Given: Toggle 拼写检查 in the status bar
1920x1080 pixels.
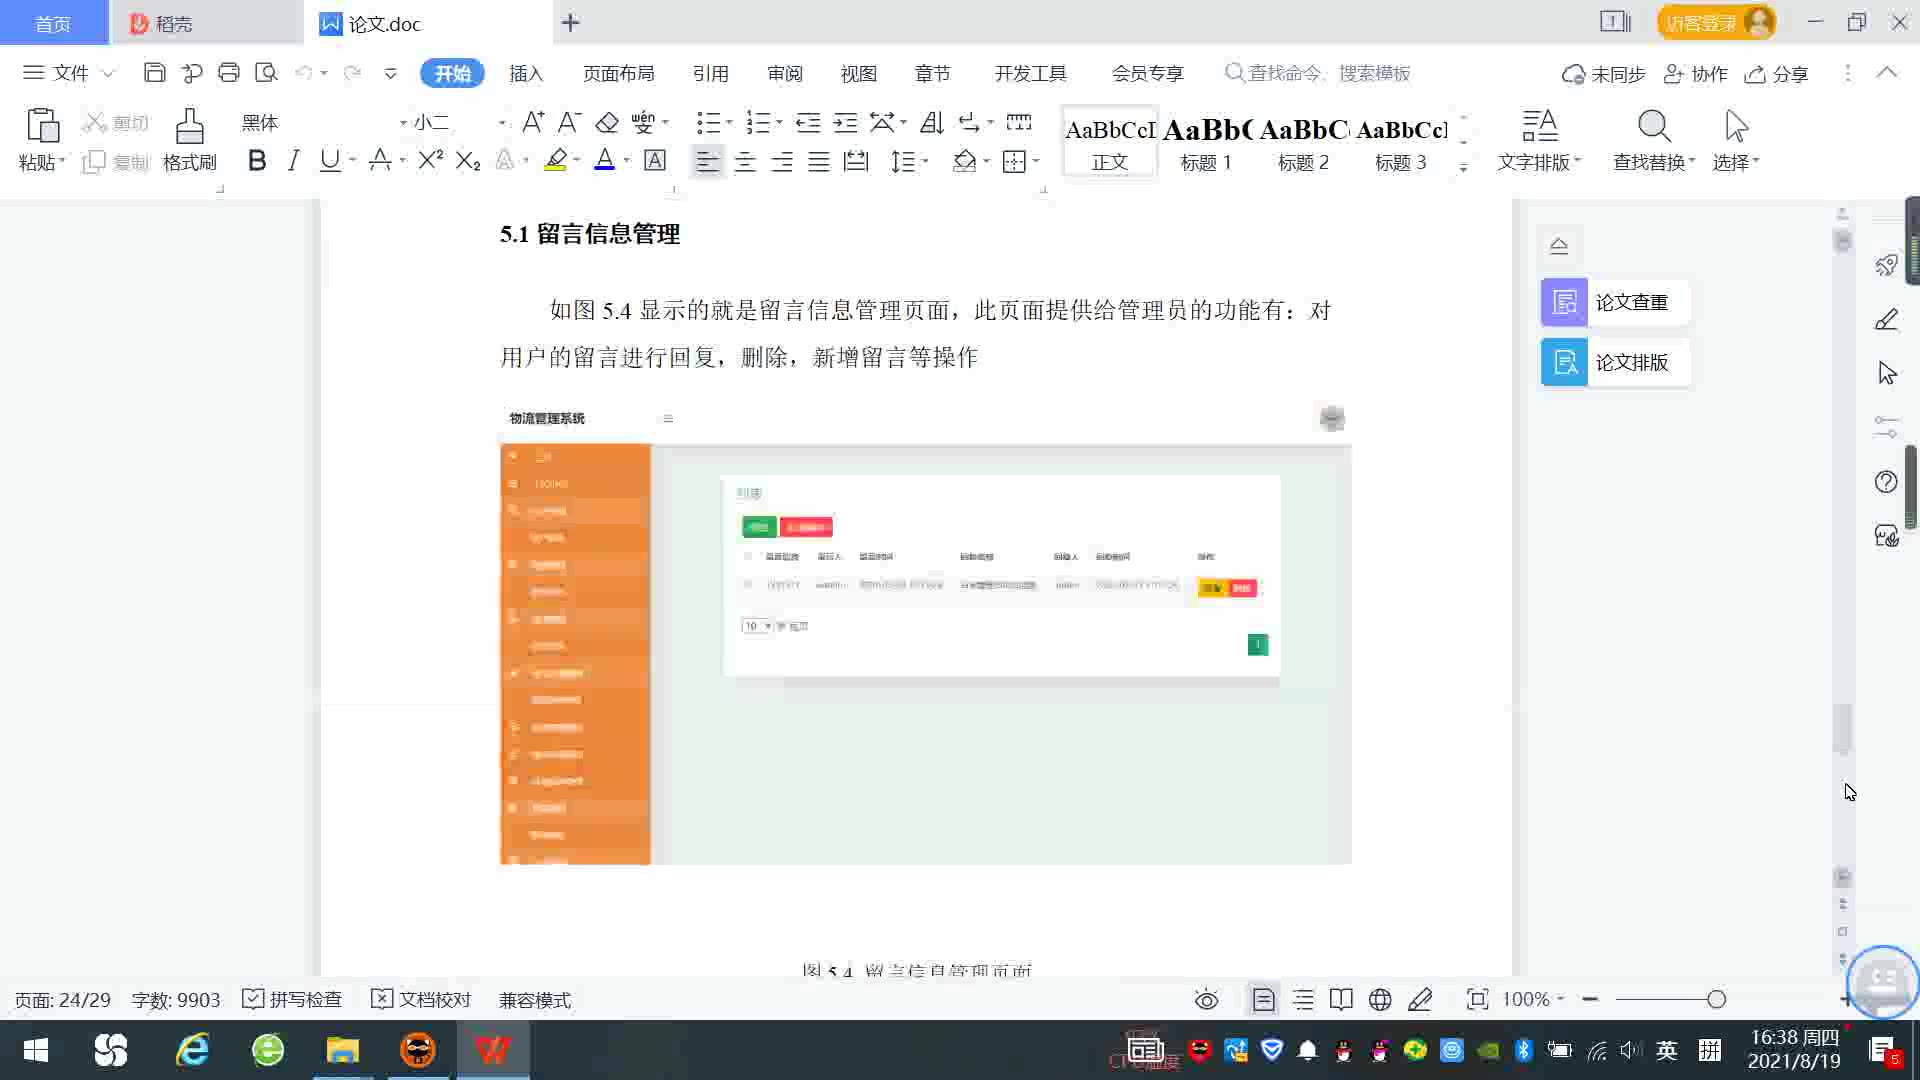Looking at the screenshot, I should [293, 999].
